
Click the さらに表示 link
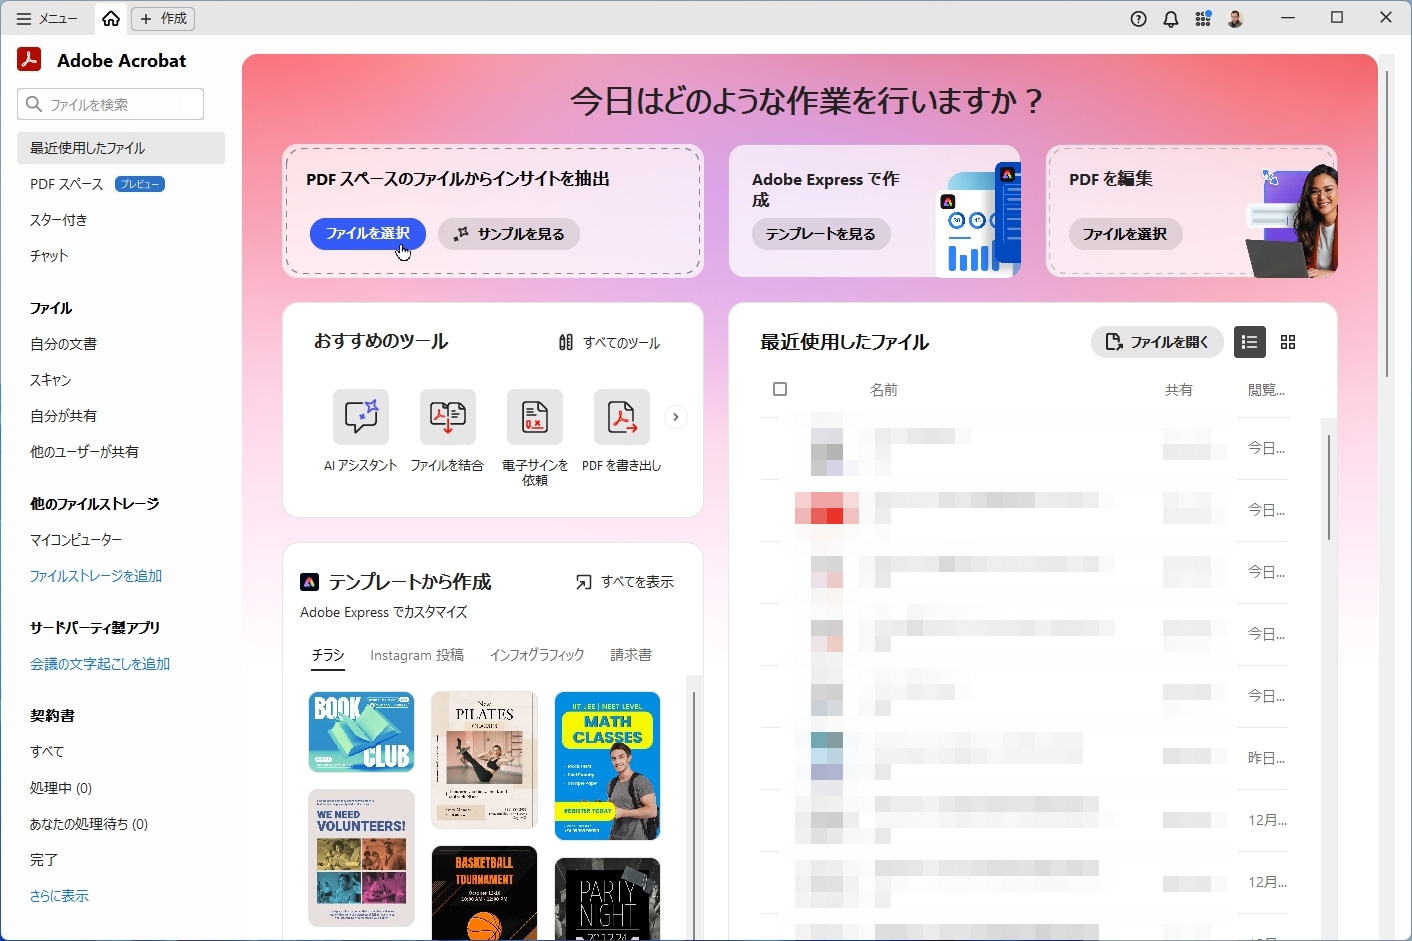click(59, 896)
